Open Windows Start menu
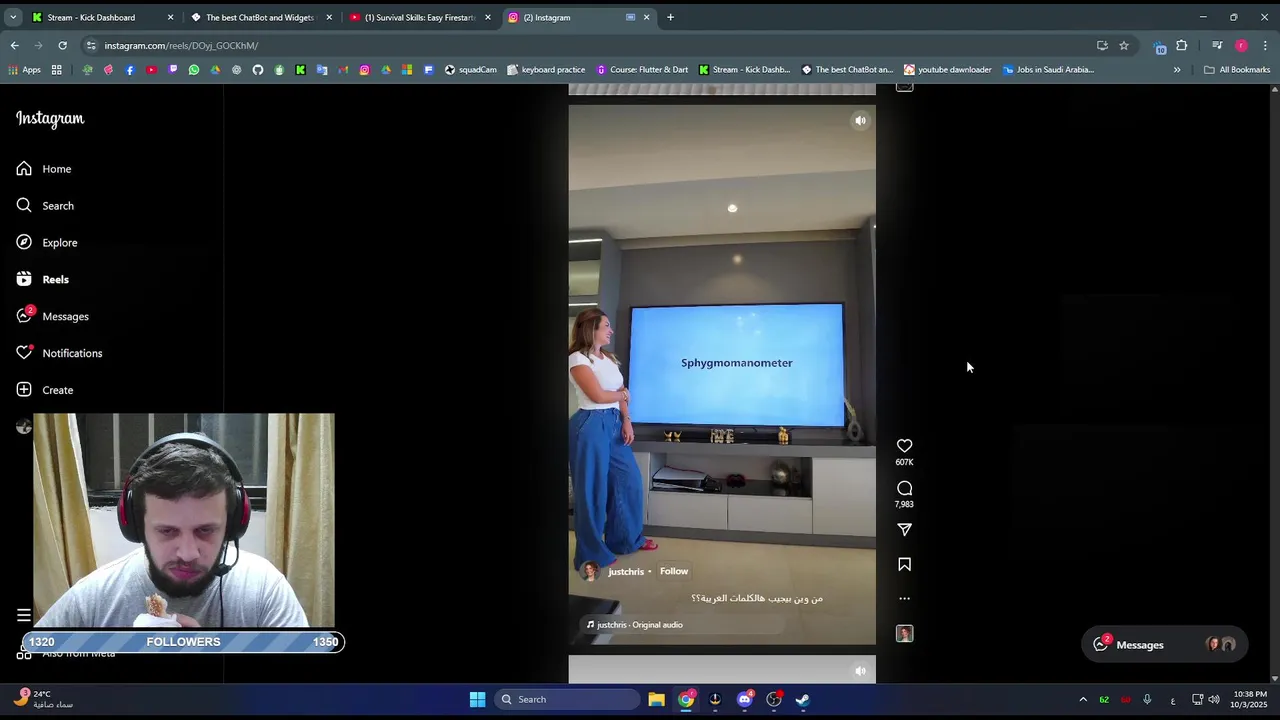The image size is (1280, 720). pyautogui.click(x=477, y=699)
